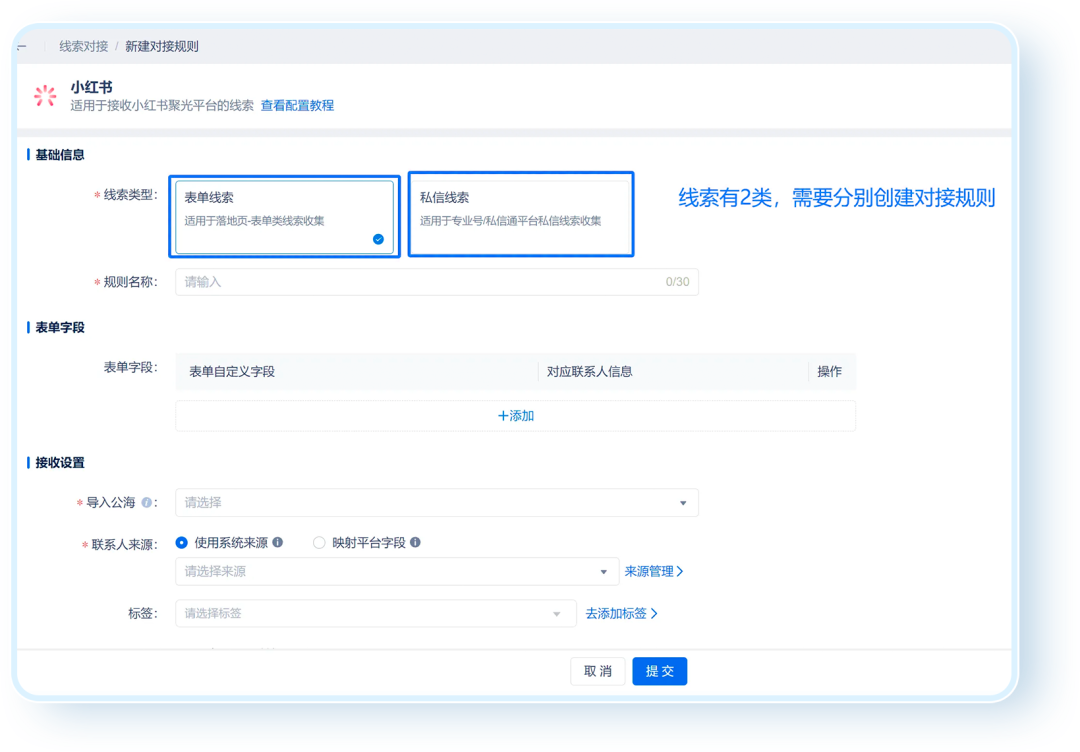Click the 表单自定义字段 column header
Image resolution: width=1080 pixels, height=752 pixels.
[x=232, y=372]
